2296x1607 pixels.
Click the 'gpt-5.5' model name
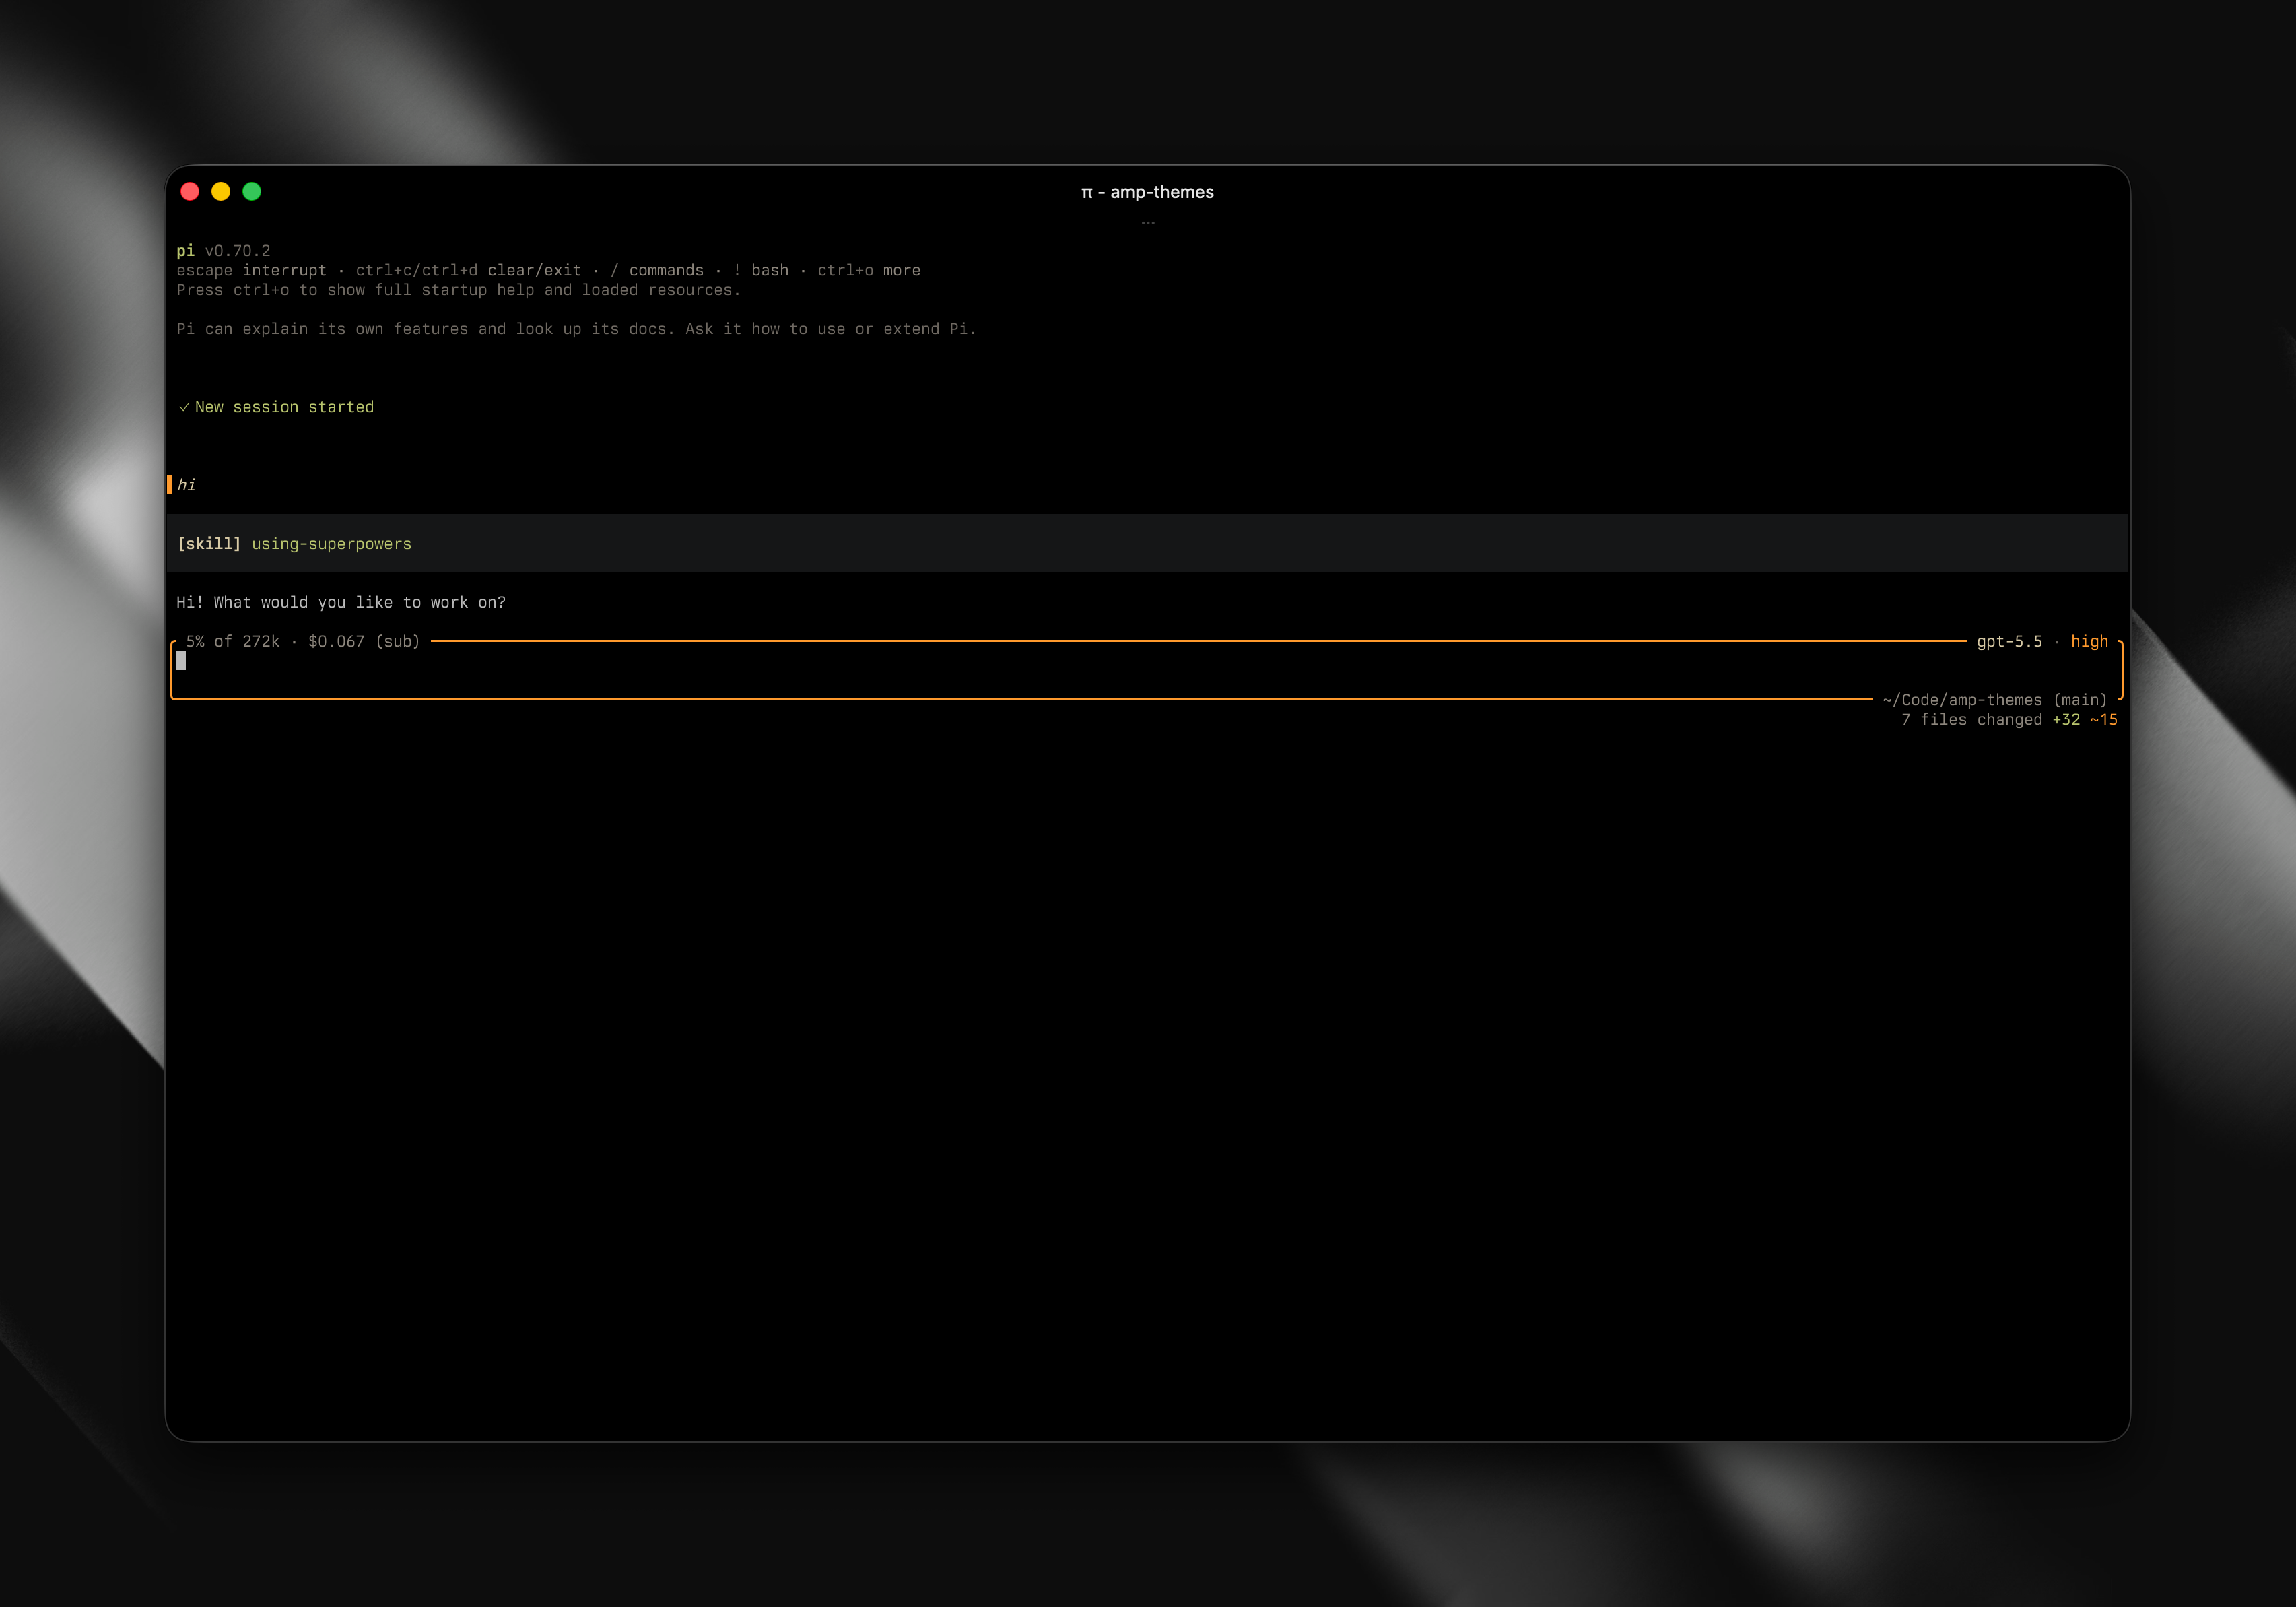[2009, 641]
